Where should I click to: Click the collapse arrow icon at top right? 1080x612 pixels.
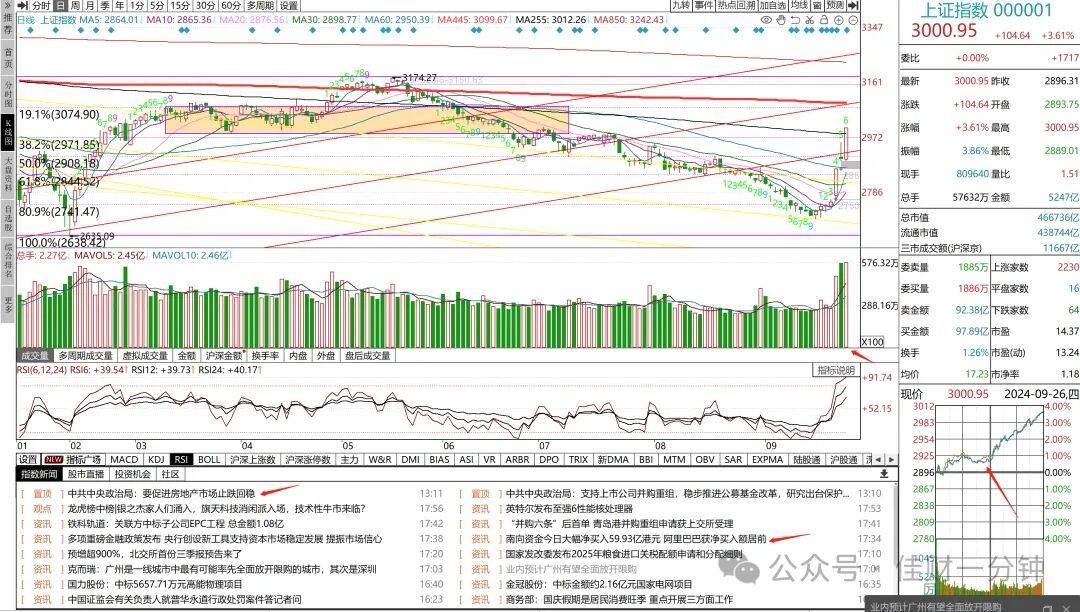(853, 6)
